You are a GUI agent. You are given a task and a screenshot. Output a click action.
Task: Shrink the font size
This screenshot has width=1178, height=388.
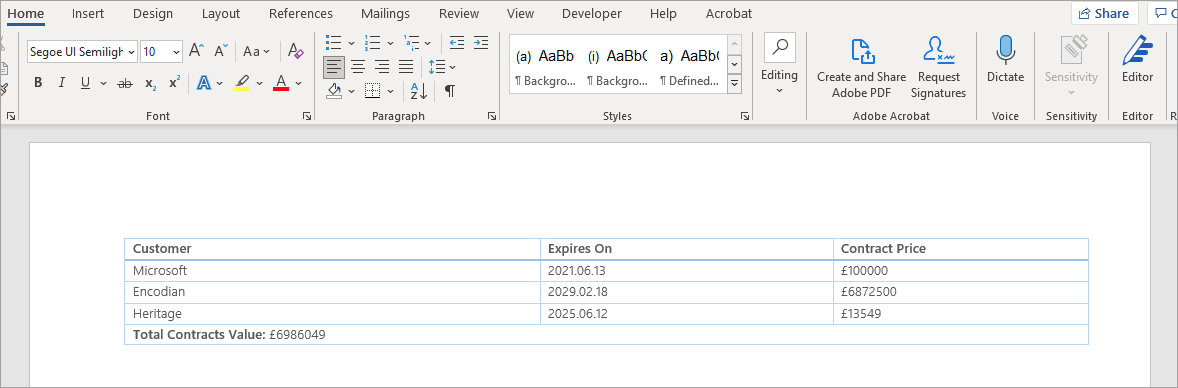(x=221, y=51)
